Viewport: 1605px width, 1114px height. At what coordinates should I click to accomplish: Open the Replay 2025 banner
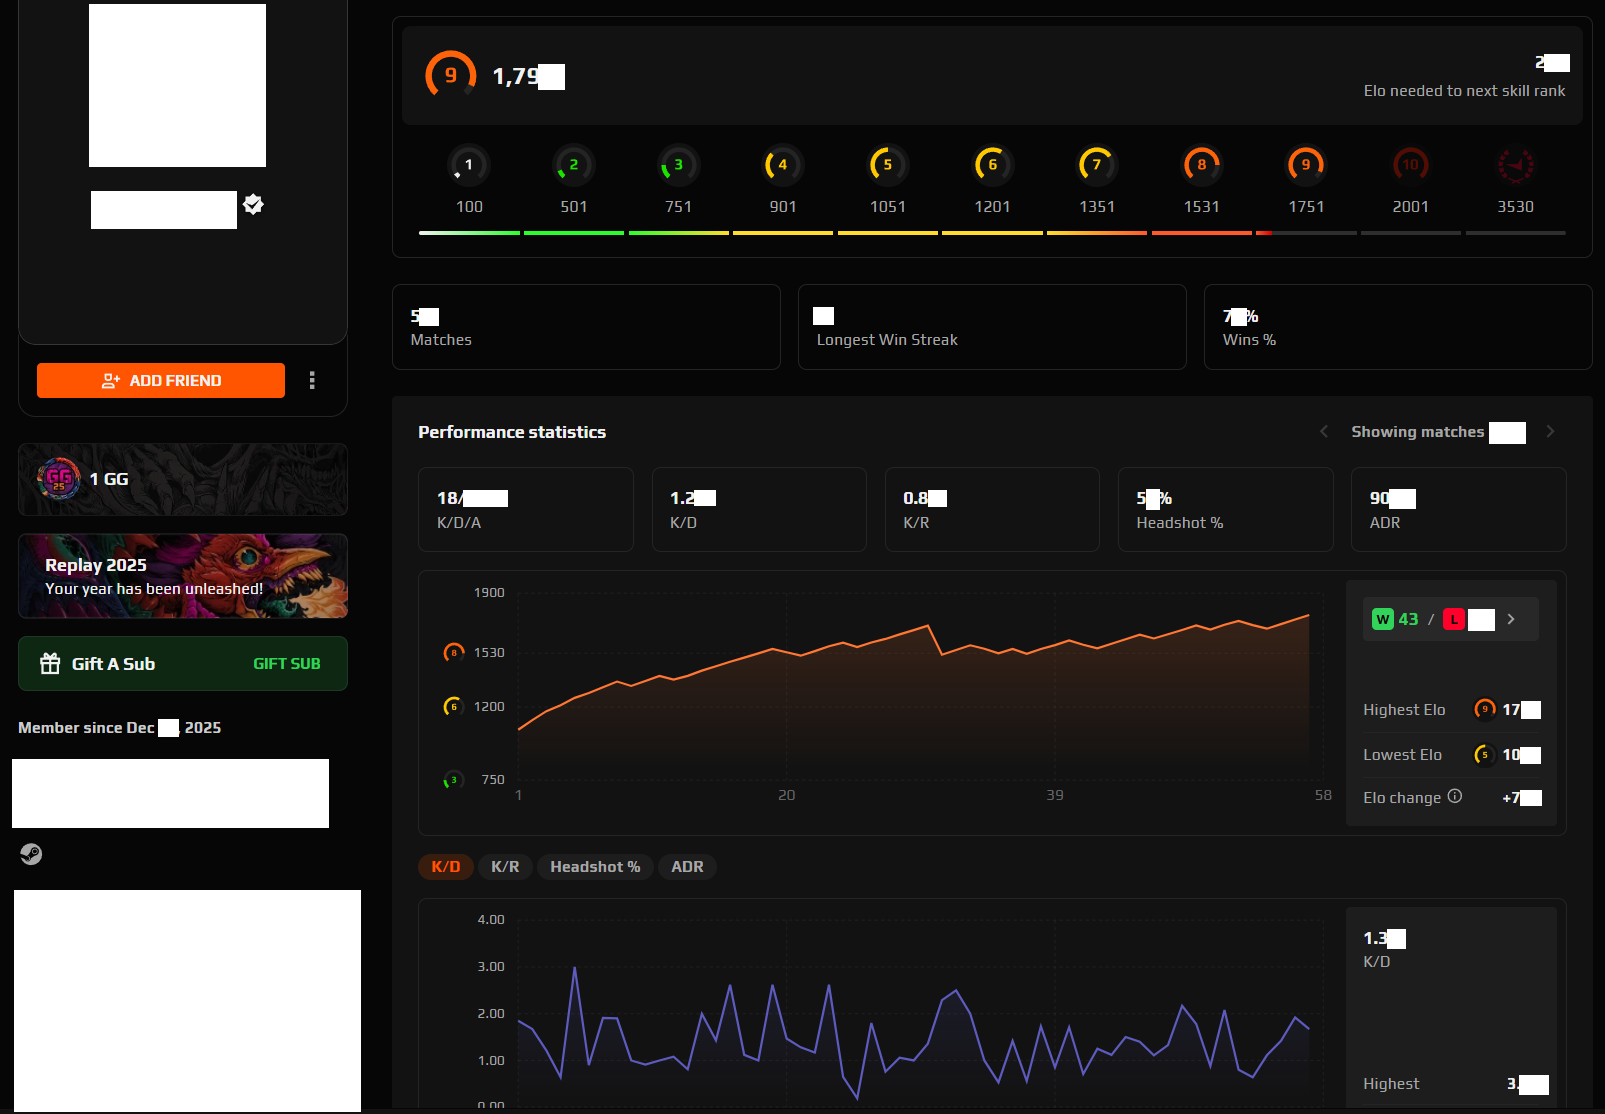tap(183, 576)
